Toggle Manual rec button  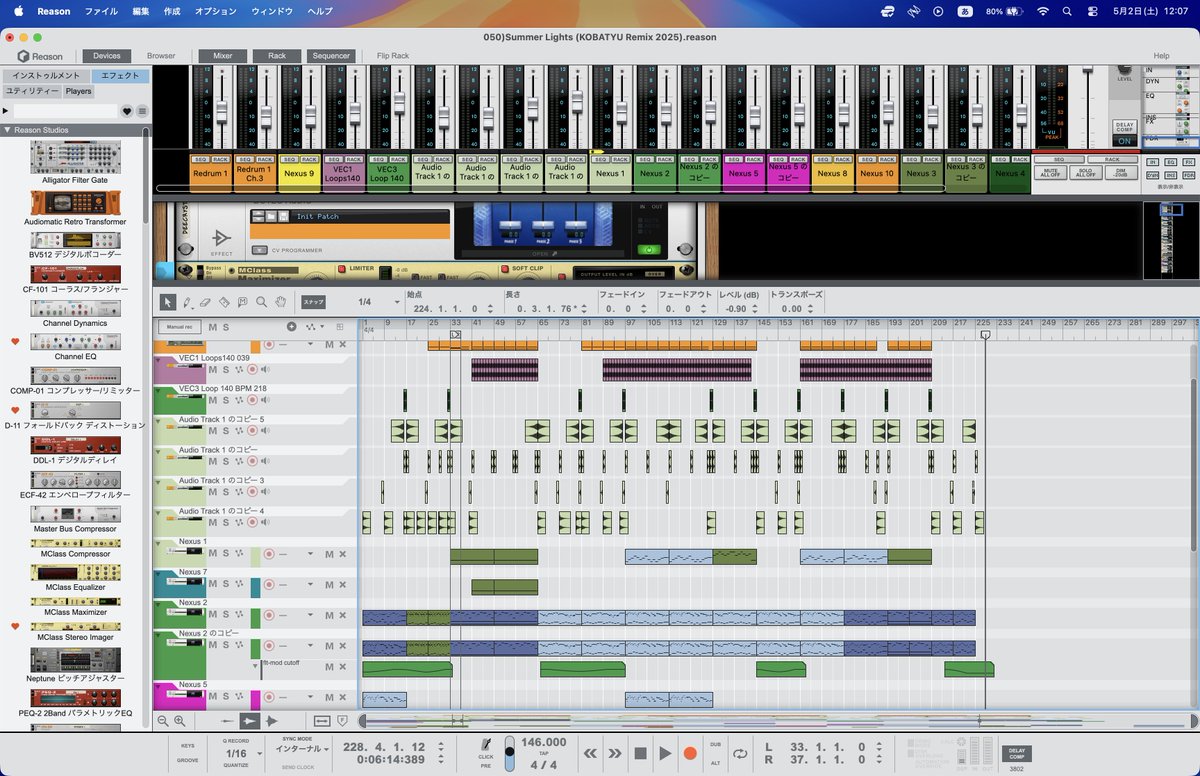[180, 327]
